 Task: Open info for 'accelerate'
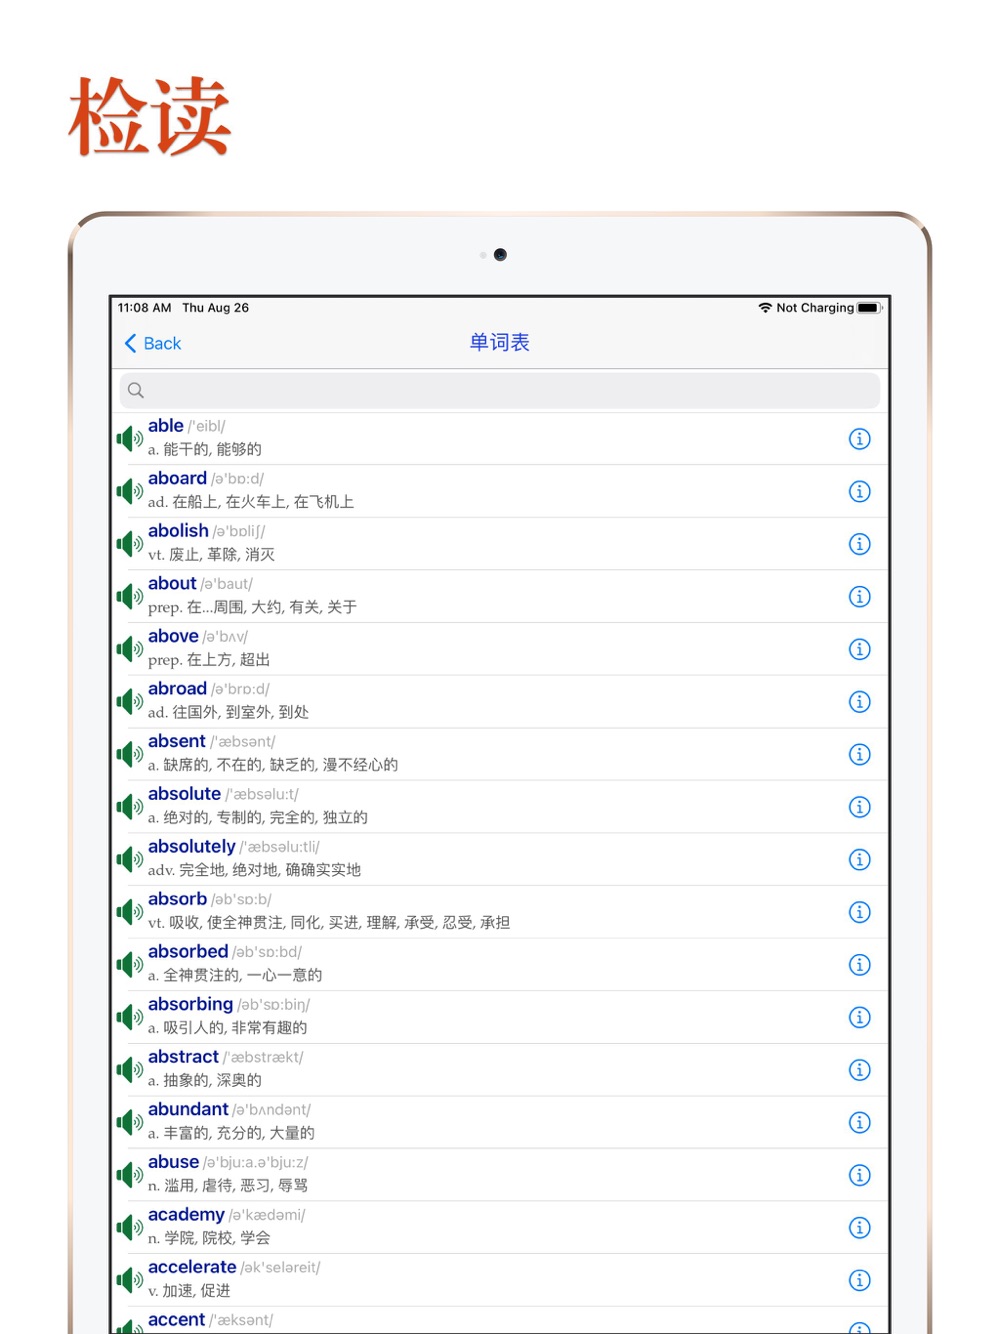click(x=859, y=1280)
